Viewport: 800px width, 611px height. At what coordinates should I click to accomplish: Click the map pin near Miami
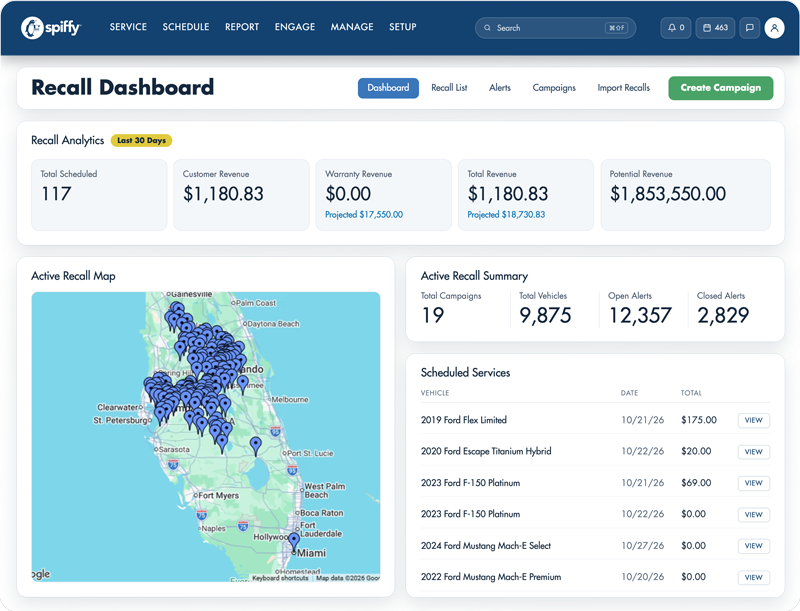(x=294, y=543)
